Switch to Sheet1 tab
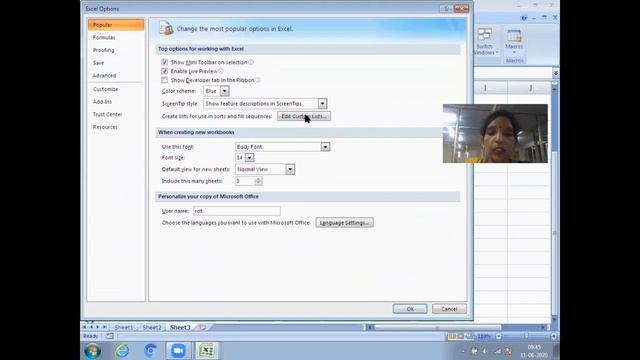This screenshot has height=360, width=640. pyautogui.click(x=124, y=327)
